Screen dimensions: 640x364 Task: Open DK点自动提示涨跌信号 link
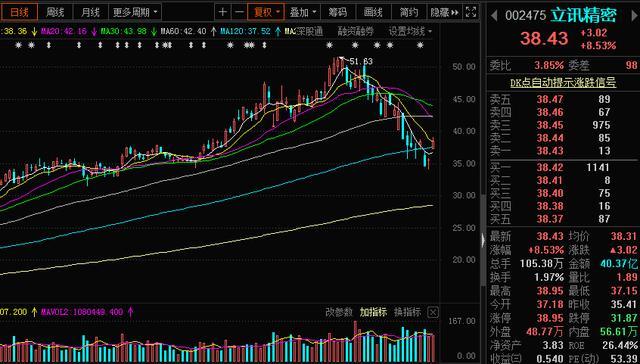(x=563, y=83)
